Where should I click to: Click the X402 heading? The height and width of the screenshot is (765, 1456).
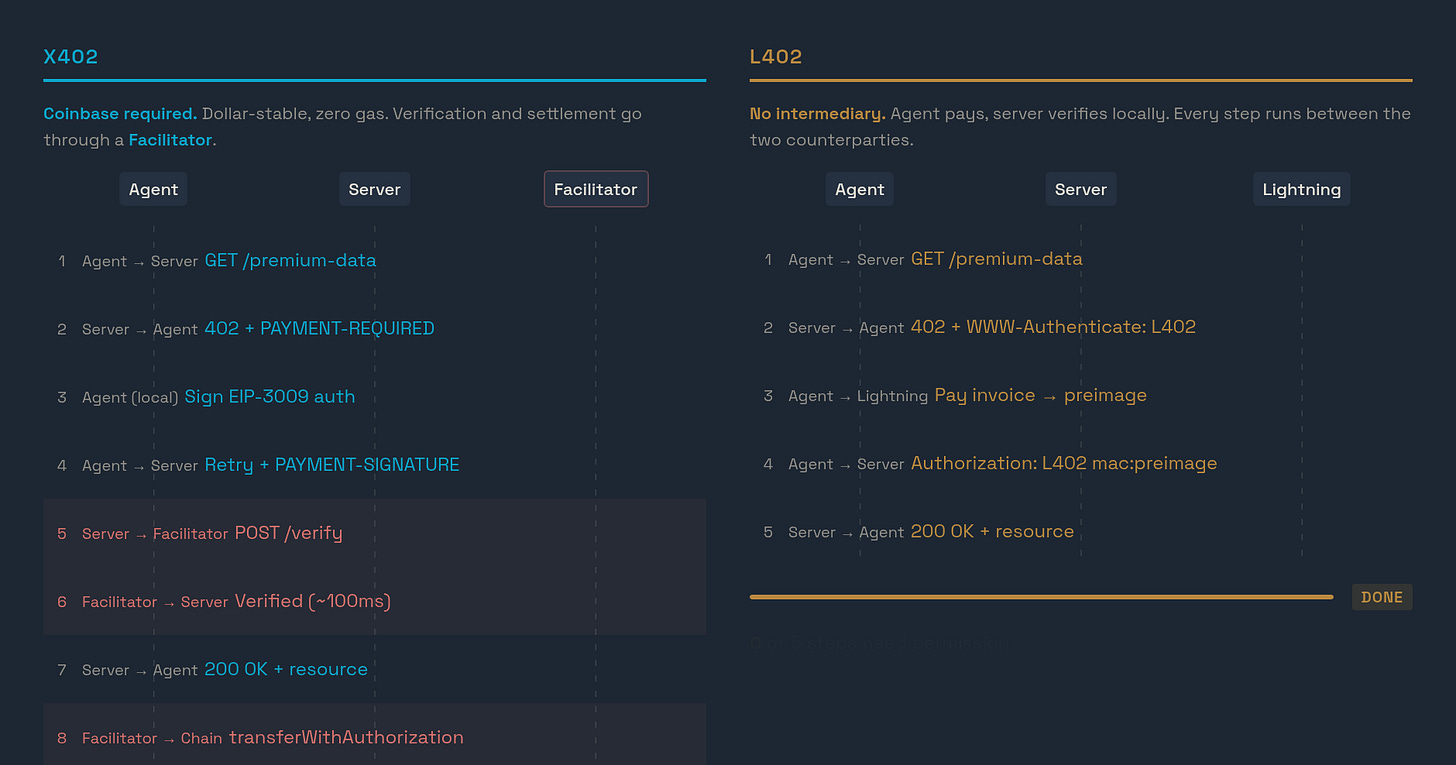[x=71, y=57]
